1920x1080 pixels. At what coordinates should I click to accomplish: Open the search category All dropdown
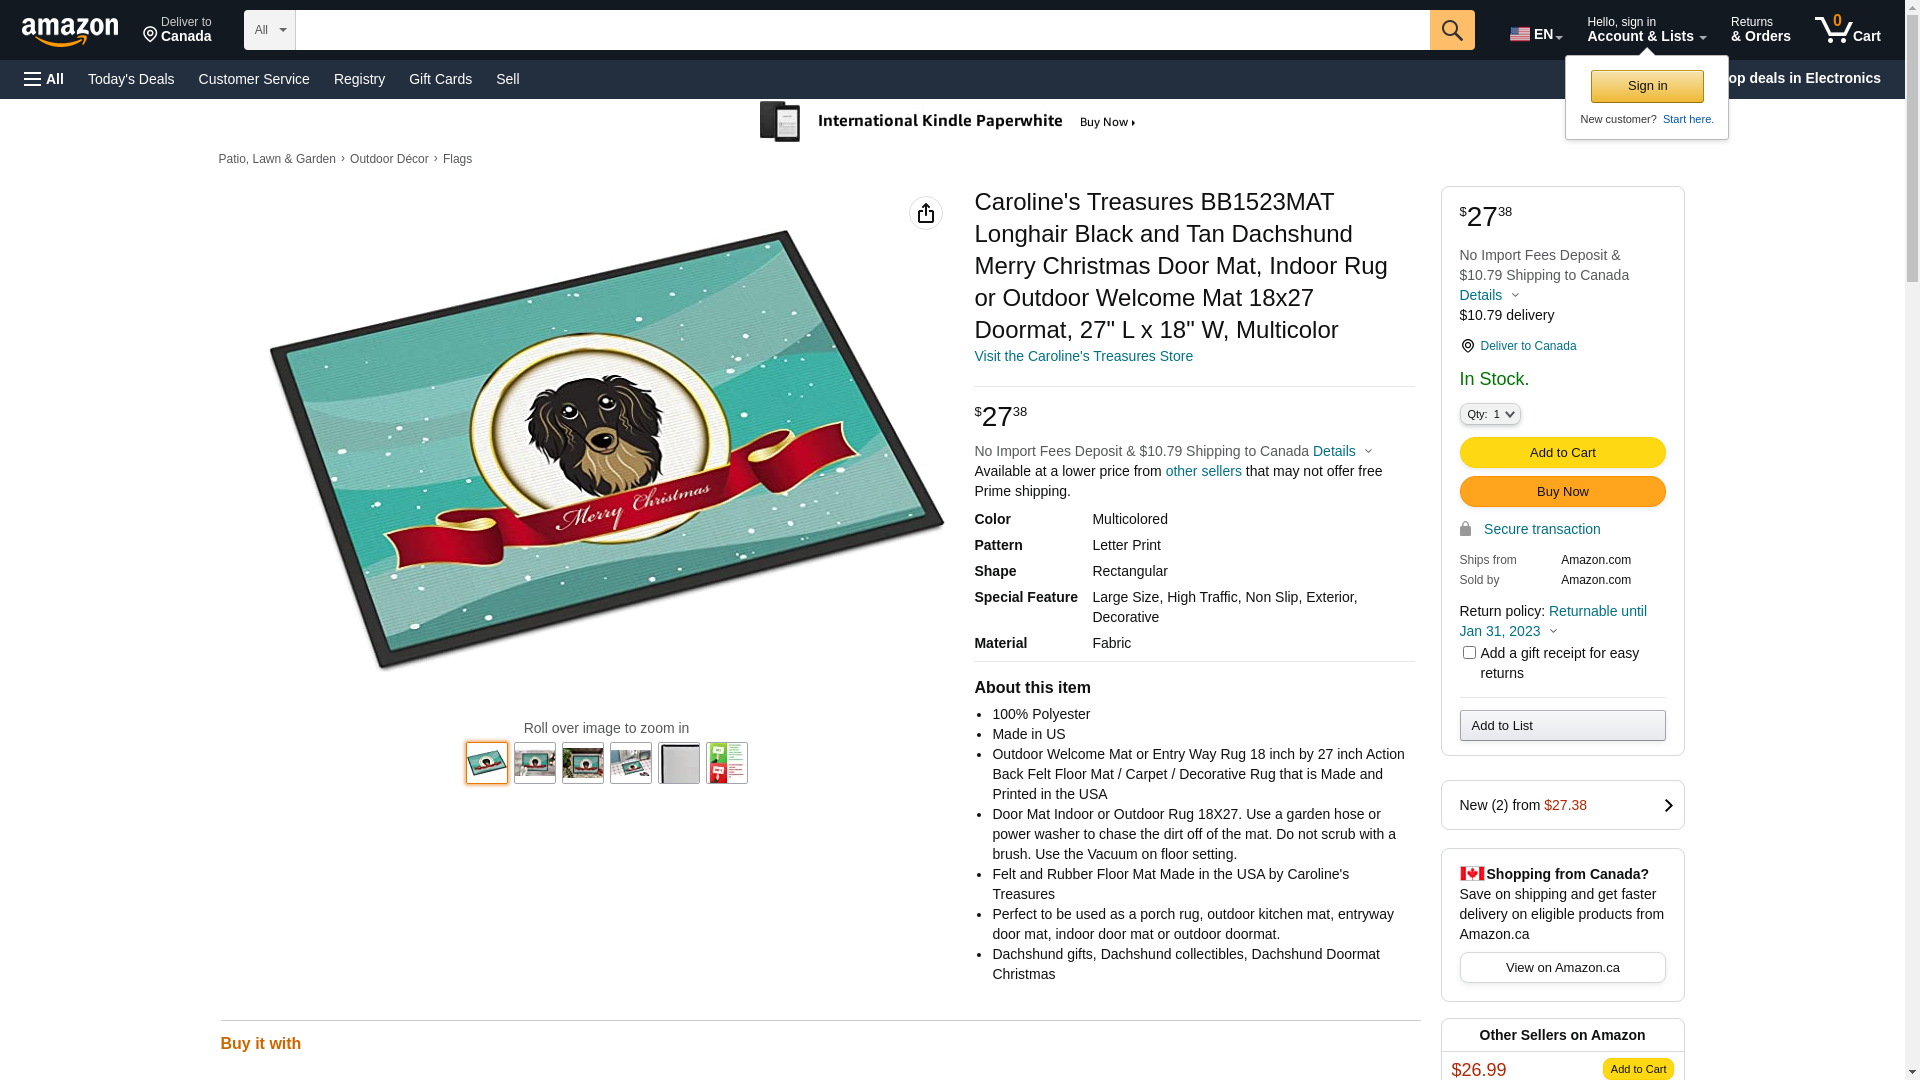(x=270, y=30)
